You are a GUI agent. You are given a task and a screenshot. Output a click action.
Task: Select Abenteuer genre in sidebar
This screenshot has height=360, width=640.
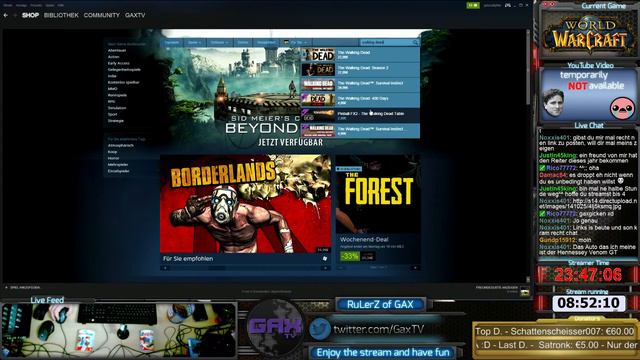point(117,51)
